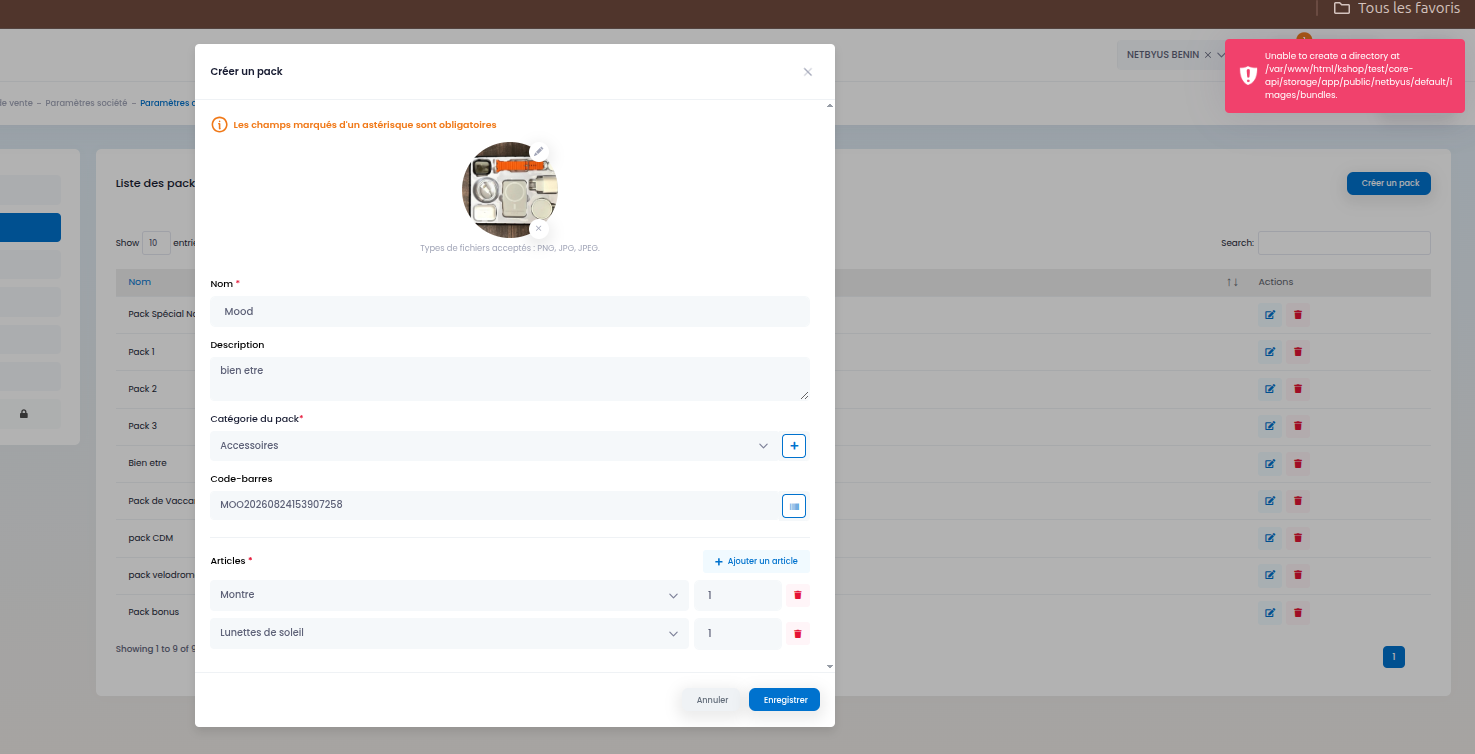Delete the Montre article row
Image resolution: width=1475 pixels, height=754 pixels.
click(798, 595)
